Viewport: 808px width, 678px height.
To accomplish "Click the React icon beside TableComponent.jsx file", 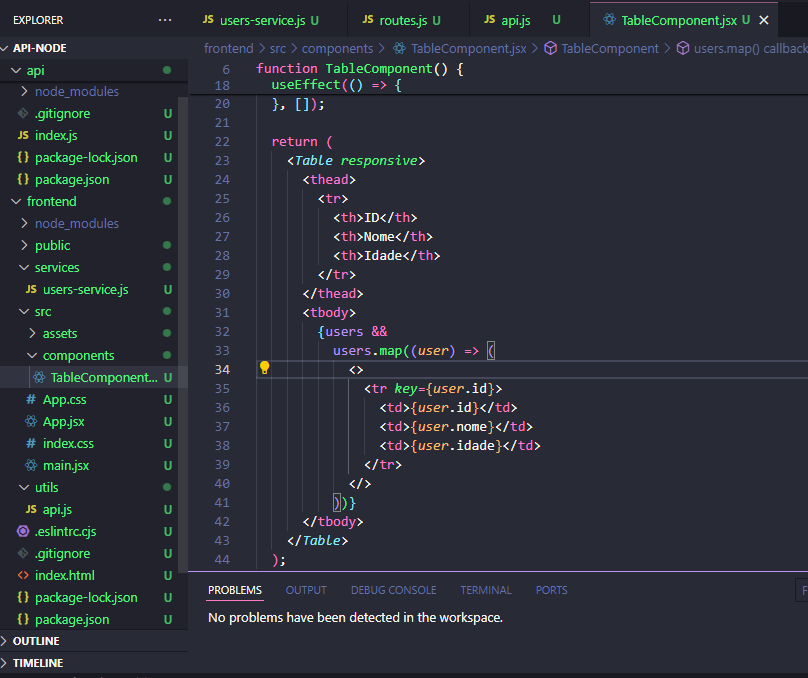I will (39, 377).
